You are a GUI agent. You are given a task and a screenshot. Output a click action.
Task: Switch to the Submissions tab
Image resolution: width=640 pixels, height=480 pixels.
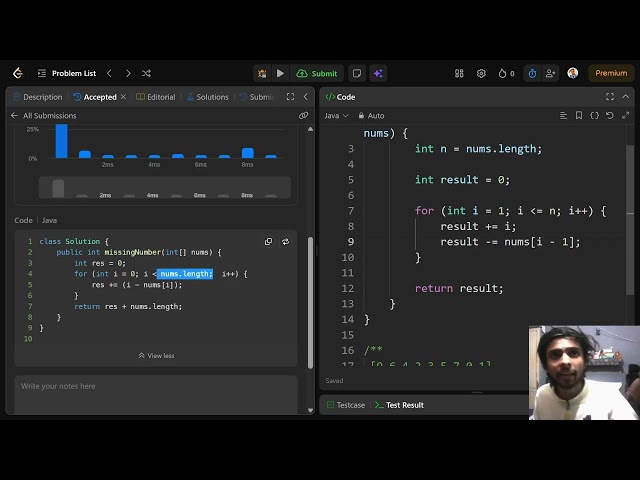coord(257,97)
